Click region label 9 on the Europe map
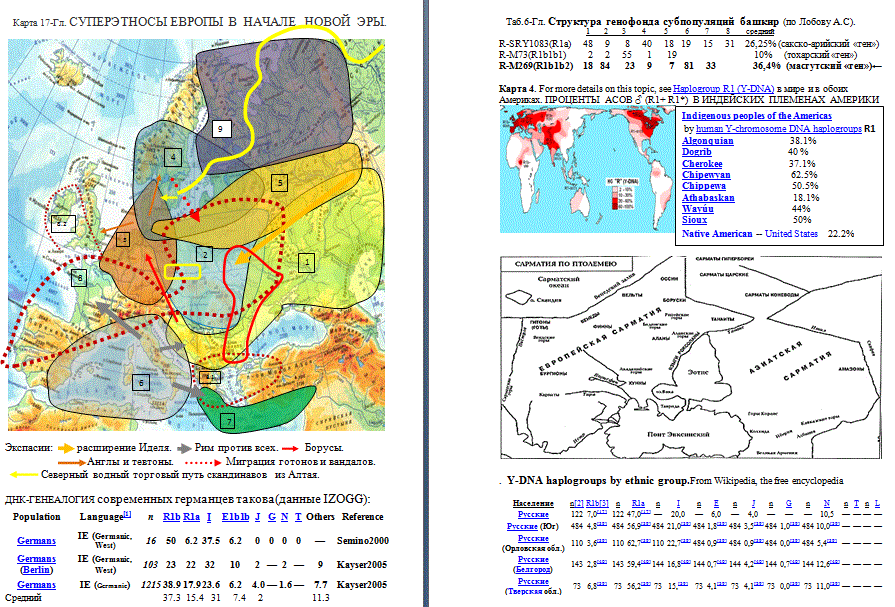895x607 pixels. pos(220,129)
